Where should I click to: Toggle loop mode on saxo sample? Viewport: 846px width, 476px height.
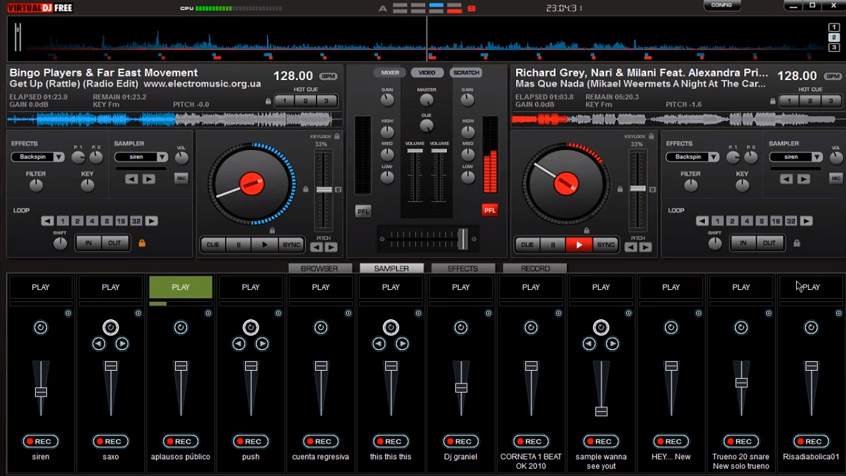tap(111, 328)
